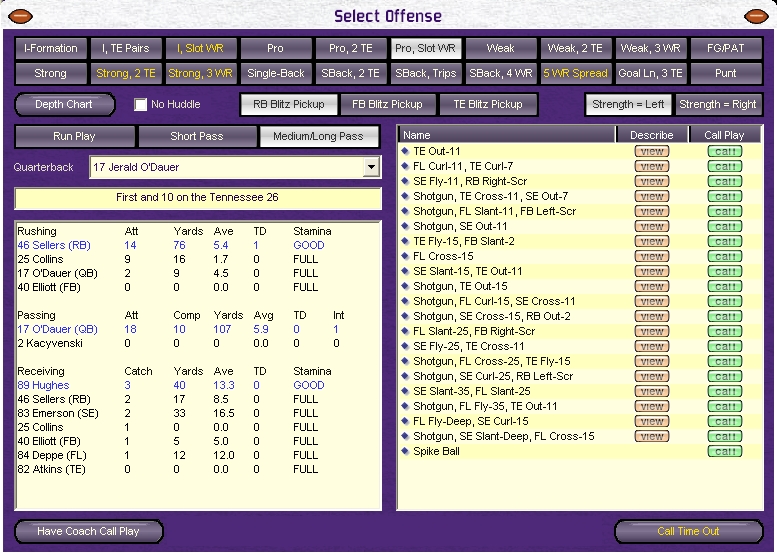The width and height of the screenshot is (777, 555).
Task: Click Call Time Out button
Action: [x=688, y=531]
